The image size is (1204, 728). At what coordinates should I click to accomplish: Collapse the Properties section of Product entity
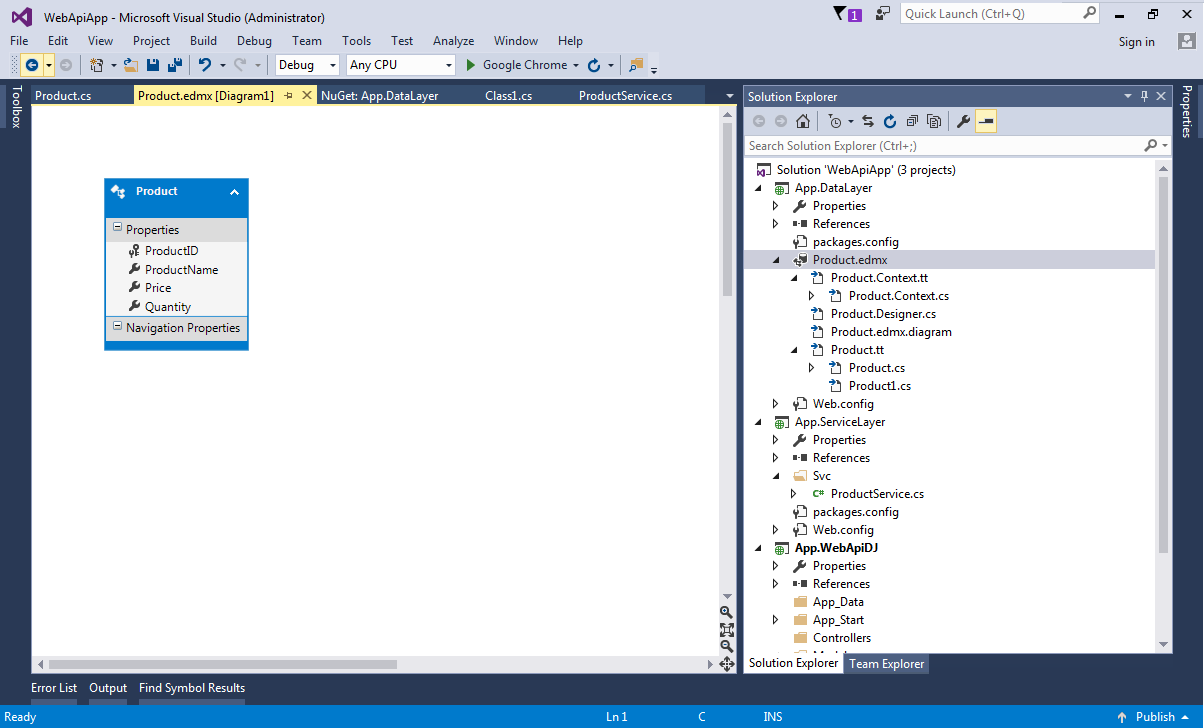(117, 229)
